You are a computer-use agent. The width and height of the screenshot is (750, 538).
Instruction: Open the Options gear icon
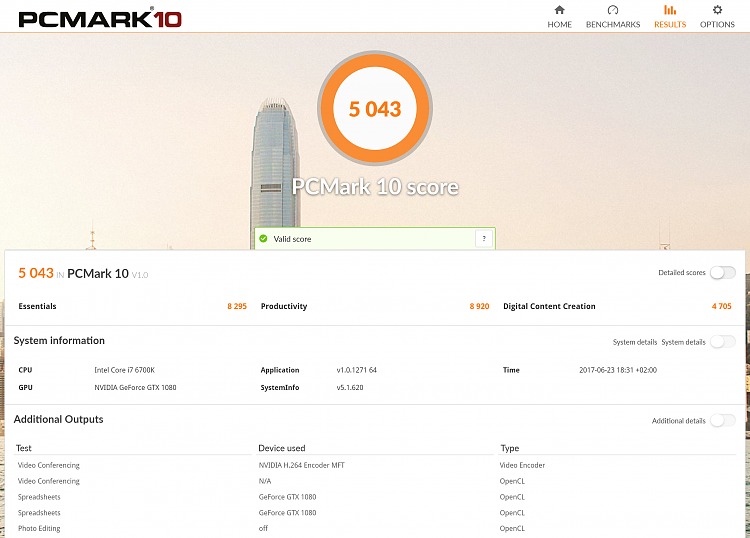click(717, 10)
